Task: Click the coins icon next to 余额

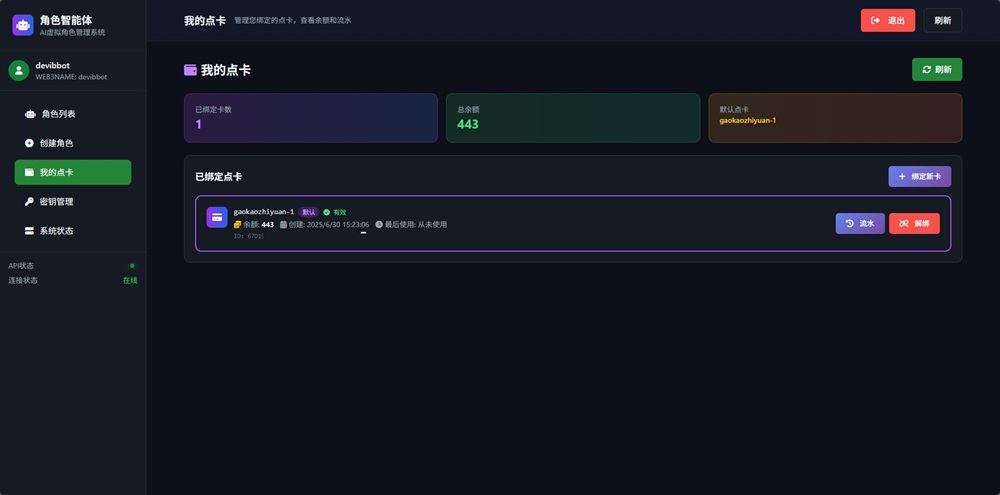Action: coord(237,225)
